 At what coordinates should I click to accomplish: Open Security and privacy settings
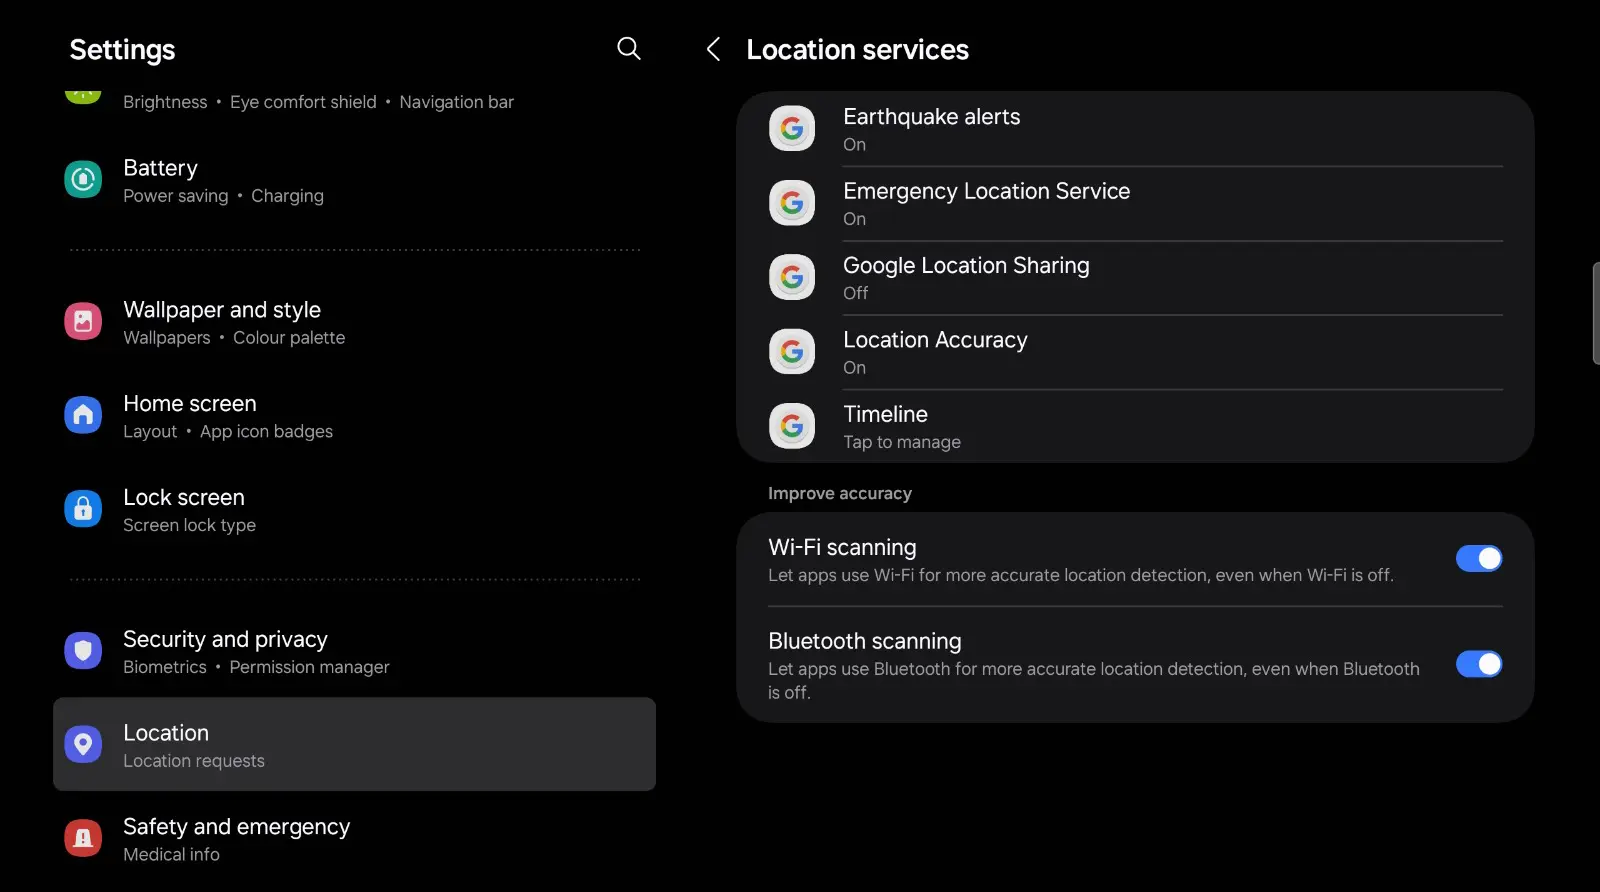pyautogui.click(x=354, y=651)
